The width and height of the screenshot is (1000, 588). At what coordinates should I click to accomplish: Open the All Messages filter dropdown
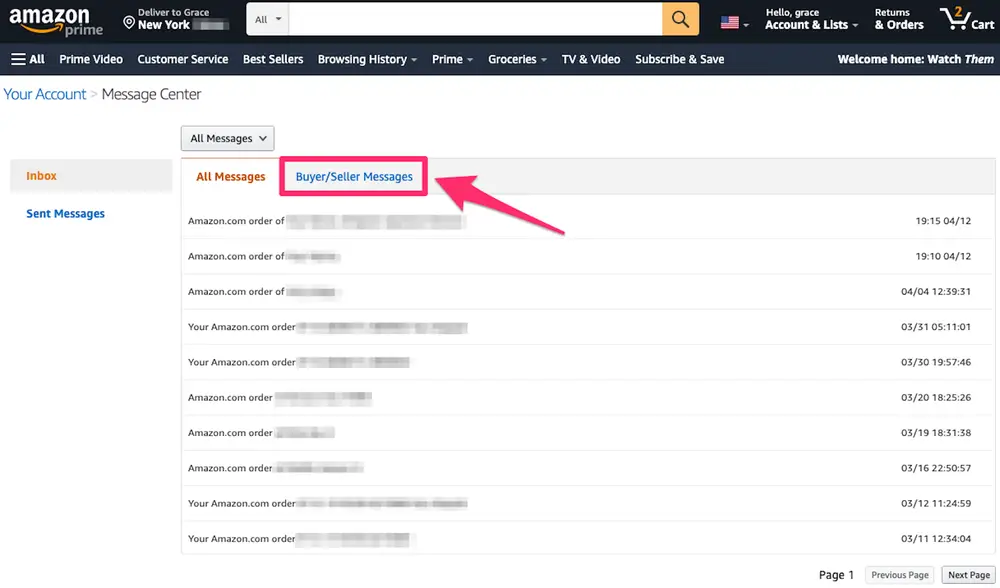[228, 138]
